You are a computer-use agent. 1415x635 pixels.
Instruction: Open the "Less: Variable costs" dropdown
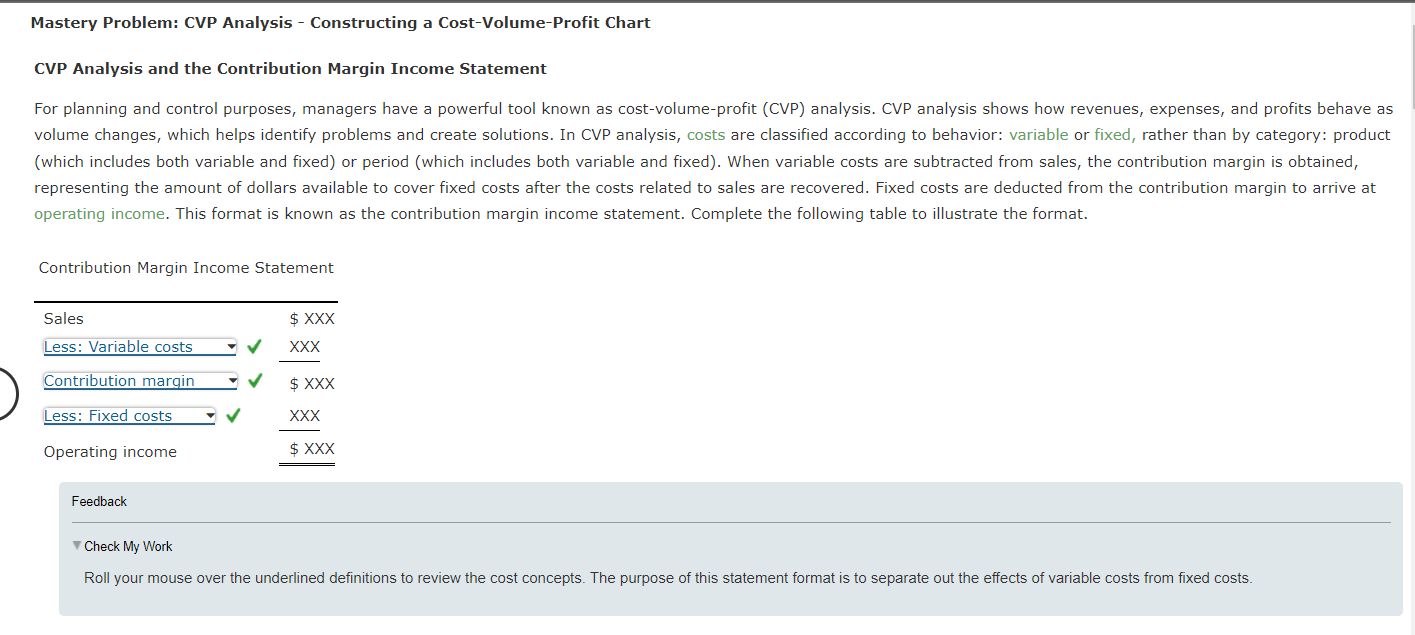click(139, 346)
